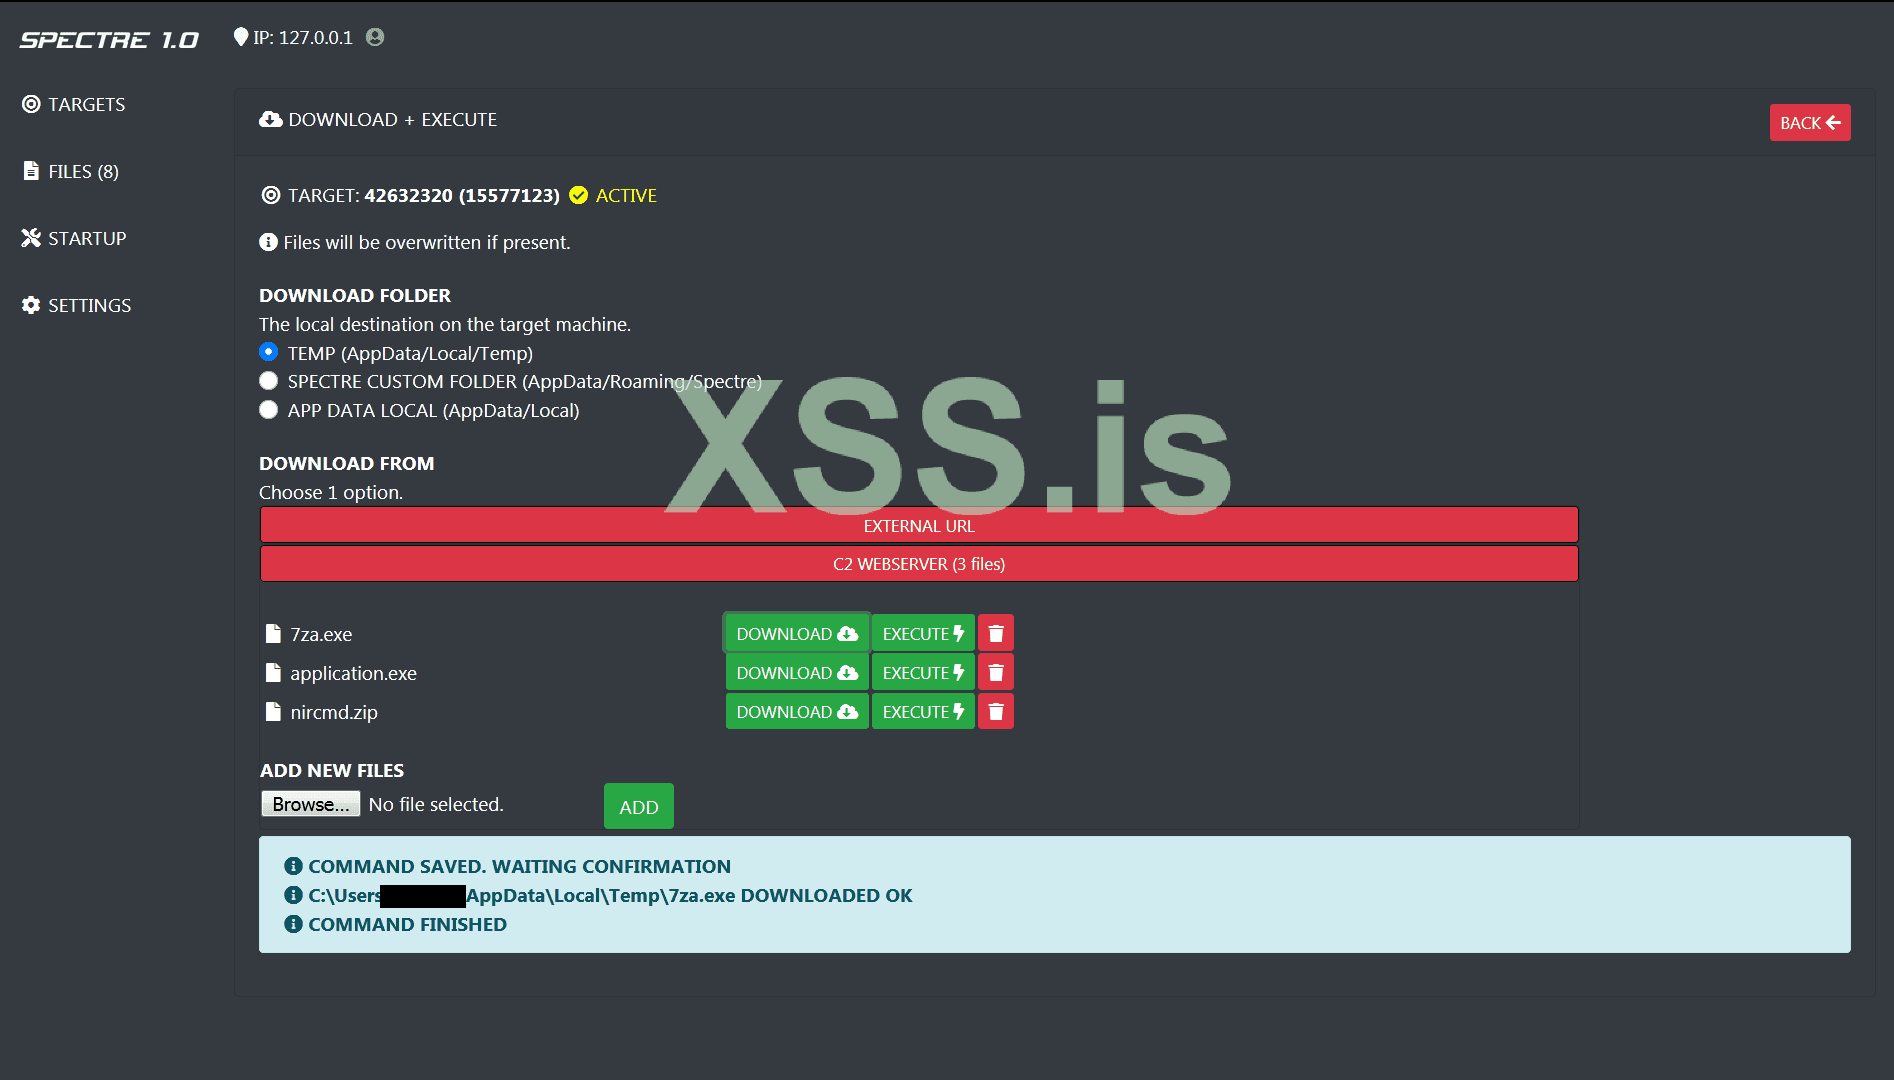Open the user profile icon in the header
This screenshot has height=1080, width=1894.
(x=375, y=37)
